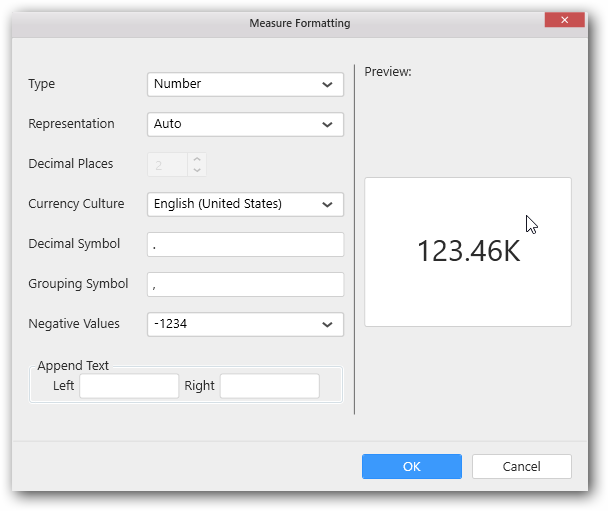The image size is (608, 511).
Task: Open the Type dropdown showing Number
Action: 245,84
